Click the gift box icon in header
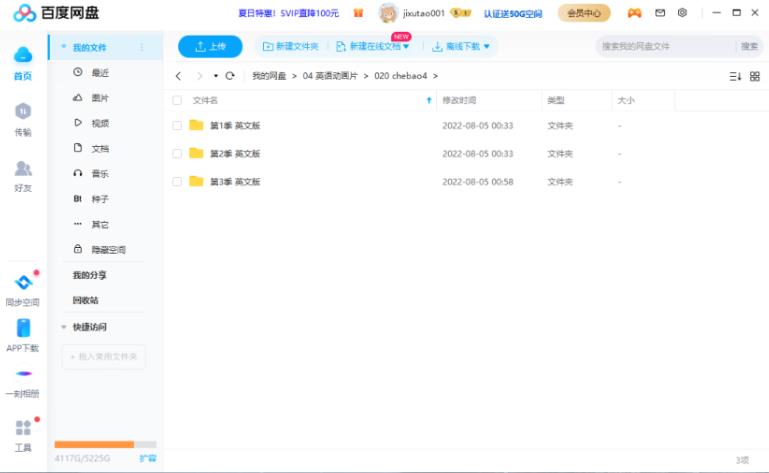 (x=359, y=13)
